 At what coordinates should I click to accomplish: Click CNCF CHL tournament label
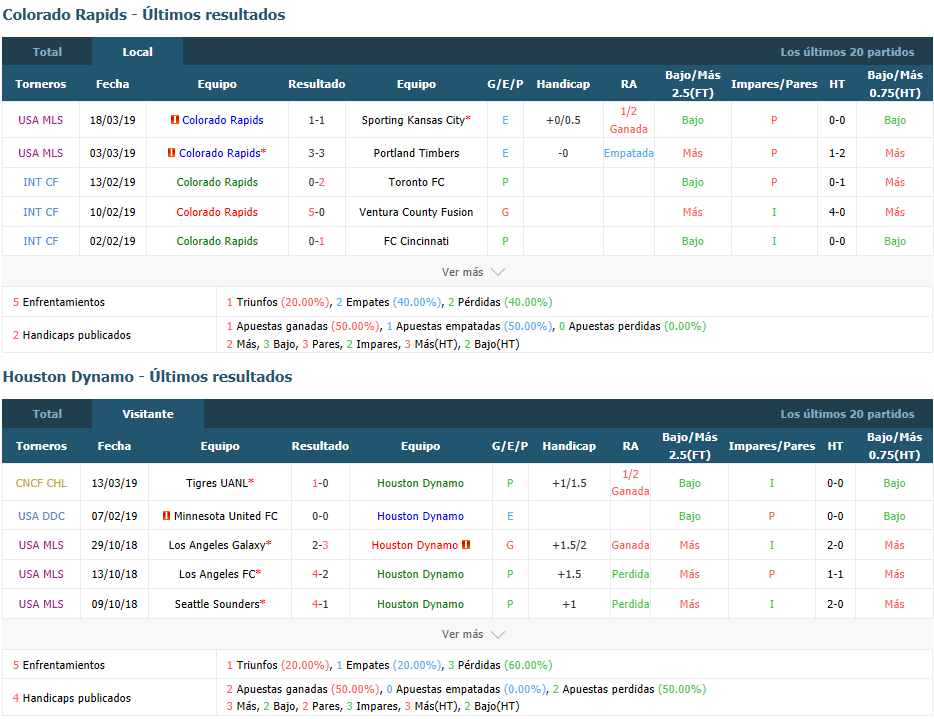[41, 483]
